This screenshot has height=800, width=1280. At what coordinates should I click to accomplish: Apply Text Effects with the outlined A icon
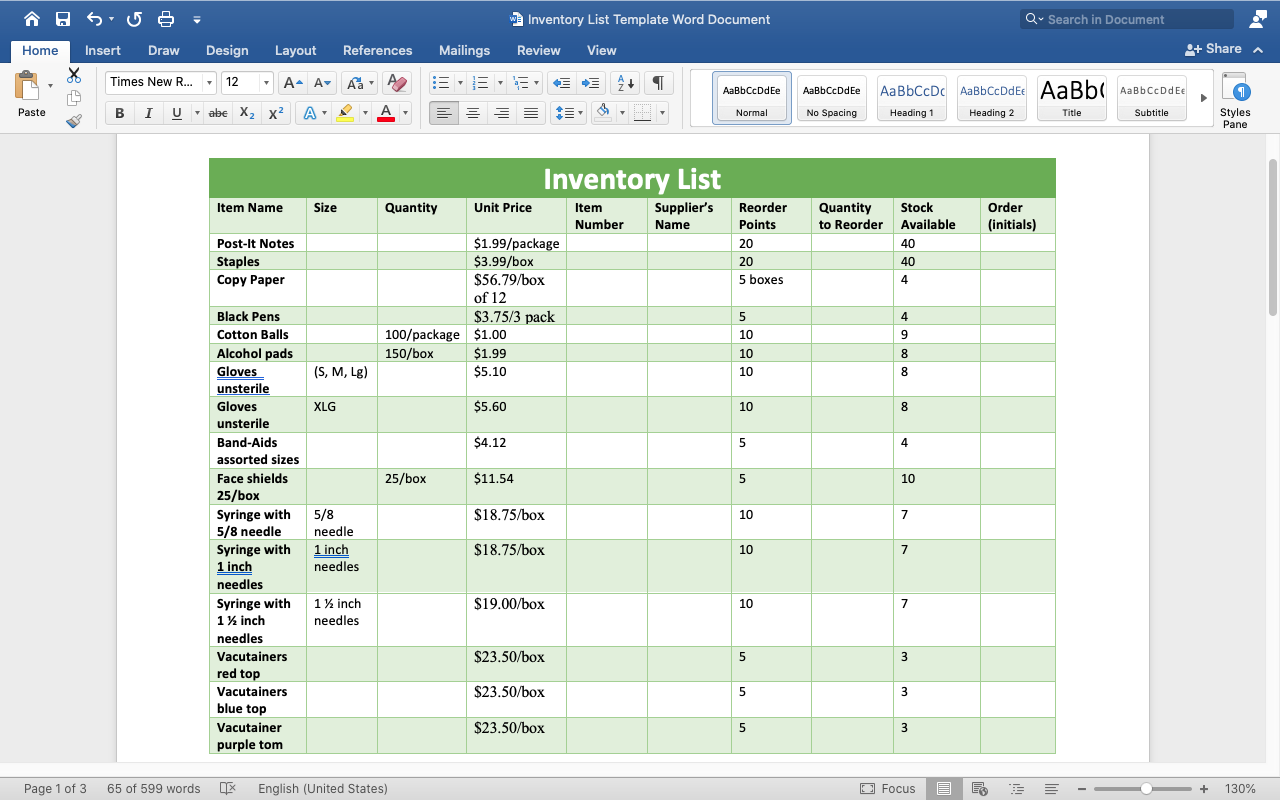[x=309, y=113]
